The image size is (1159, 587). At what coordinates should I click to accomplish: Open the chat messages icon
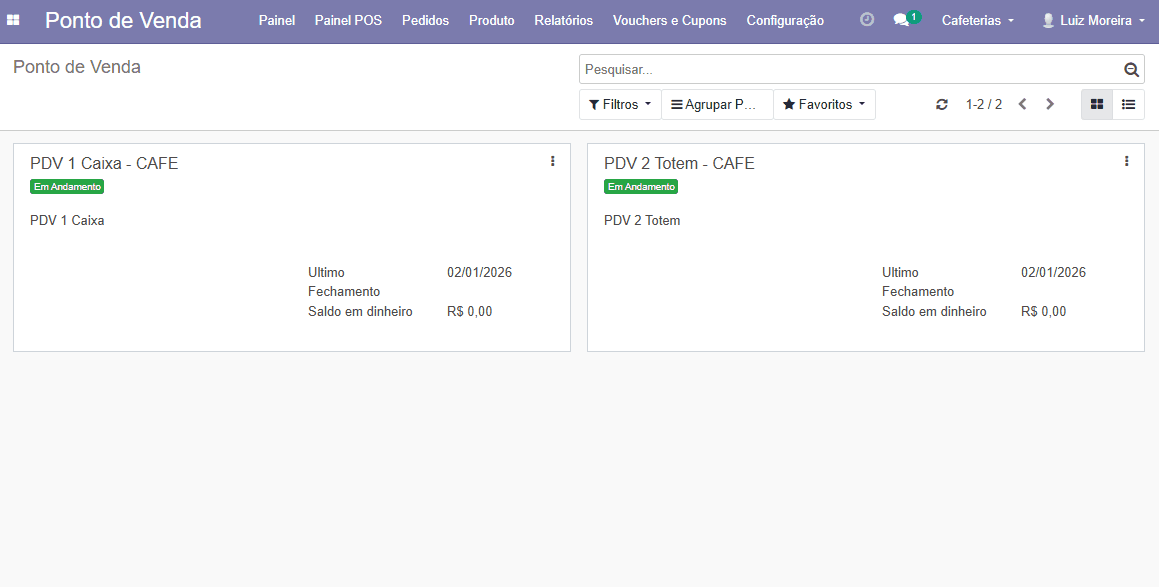[903, 20]
